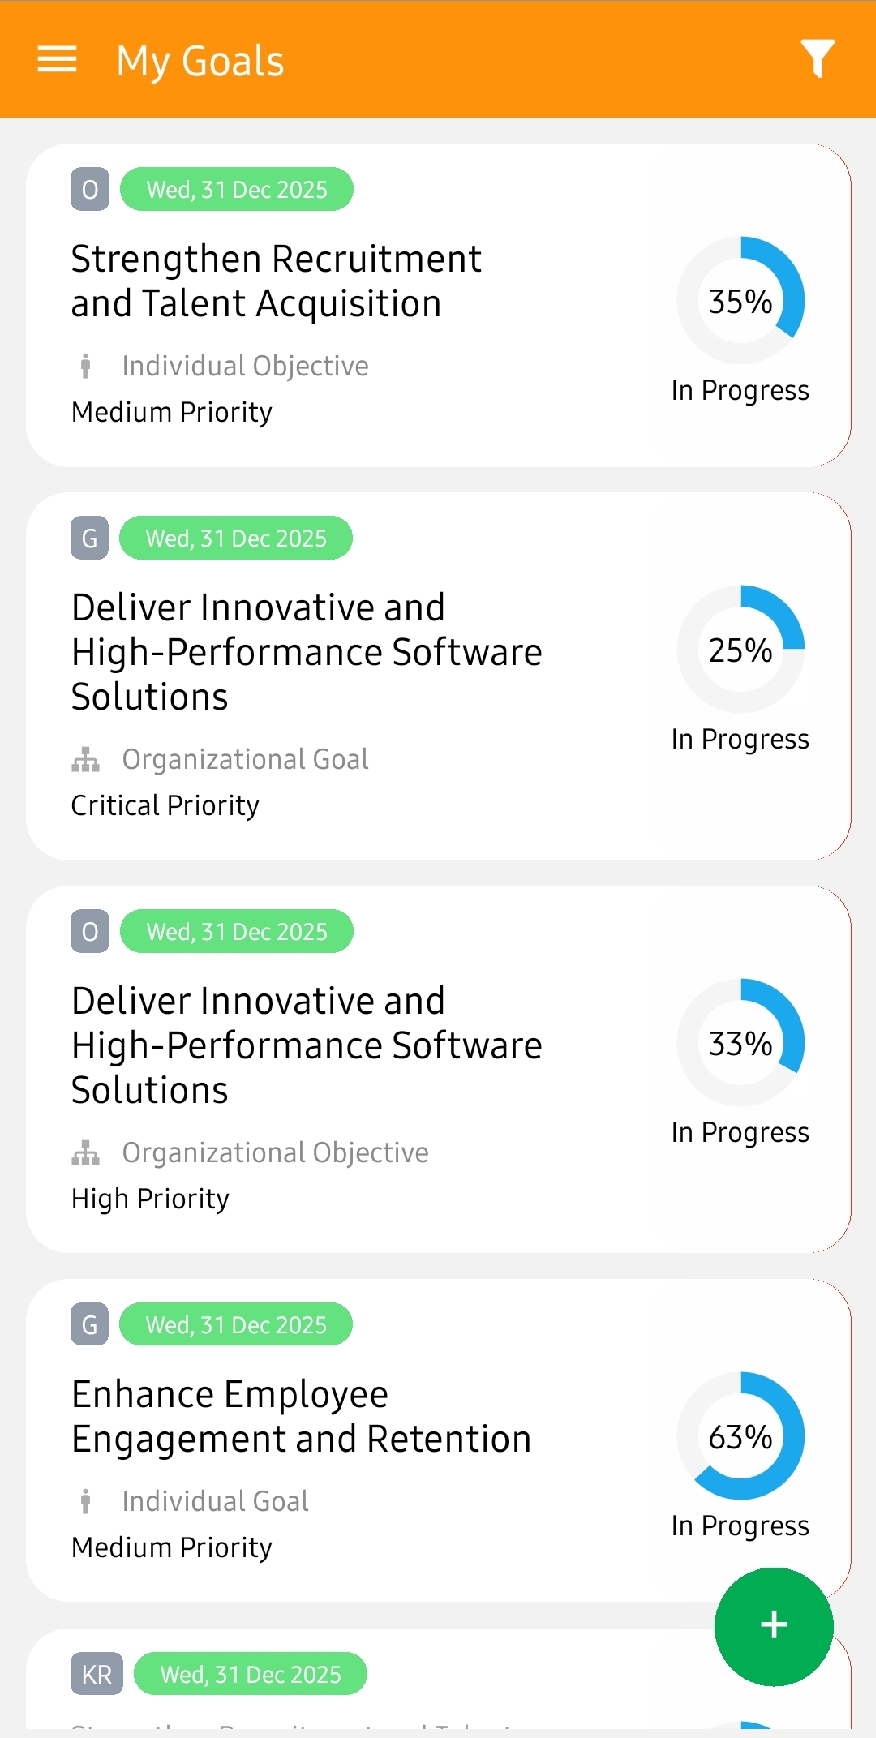
Task: Click the person icon beside Individual Goal
Action: (x=86, y=1501)
